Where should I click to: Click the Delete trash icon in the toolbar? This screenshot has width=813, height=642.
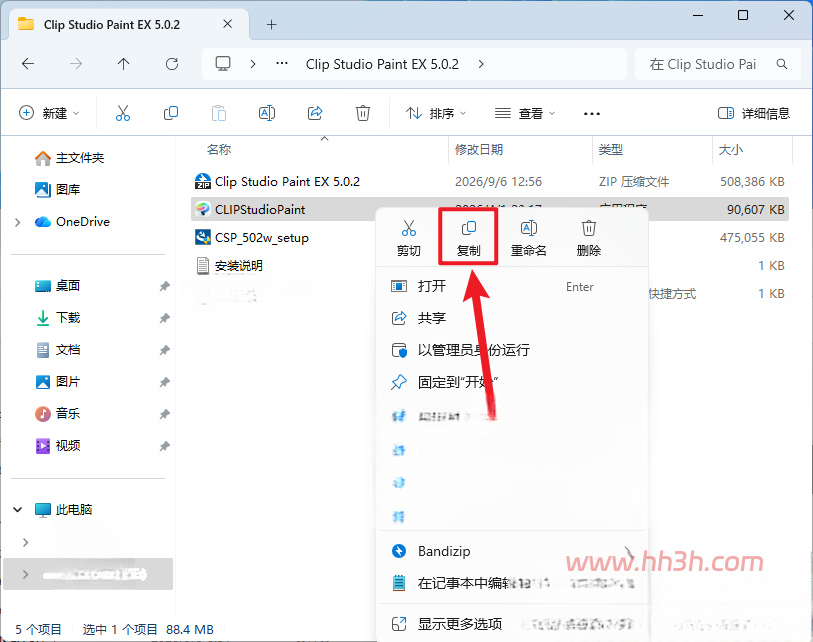click(x=362, y=113)
